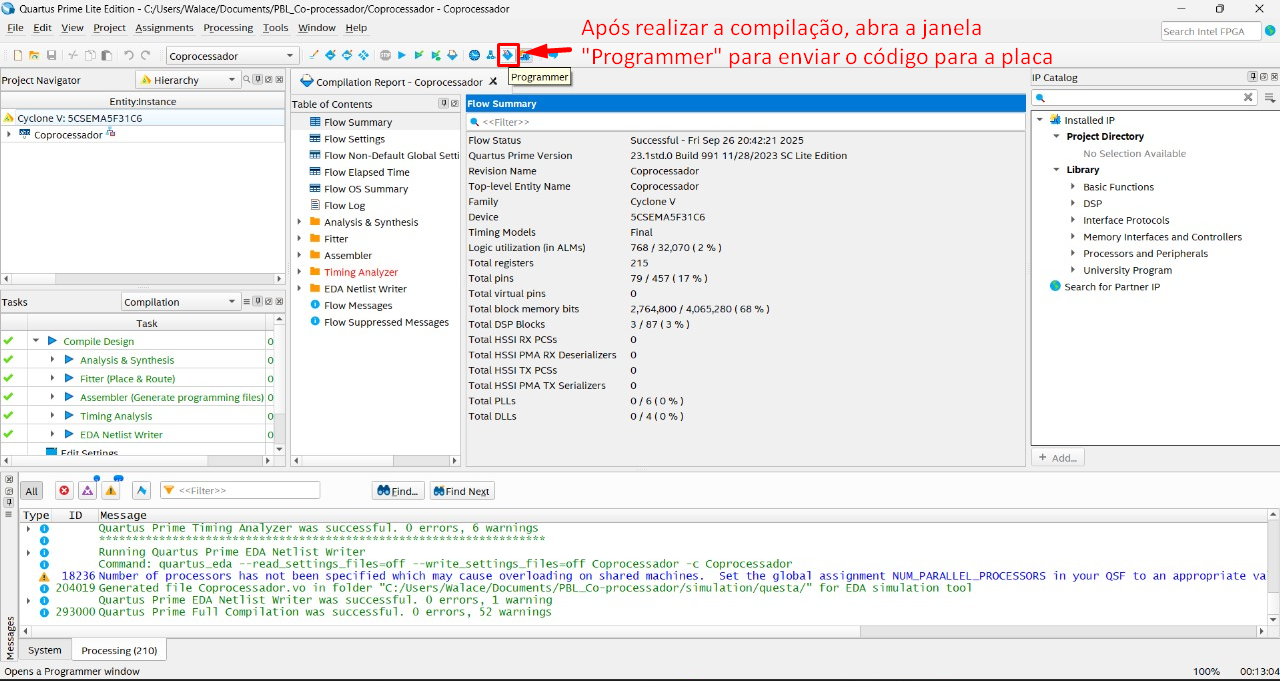Expand the Coprocessador entity node
This screenshot has height=681, width=1280.
point(9,134)
